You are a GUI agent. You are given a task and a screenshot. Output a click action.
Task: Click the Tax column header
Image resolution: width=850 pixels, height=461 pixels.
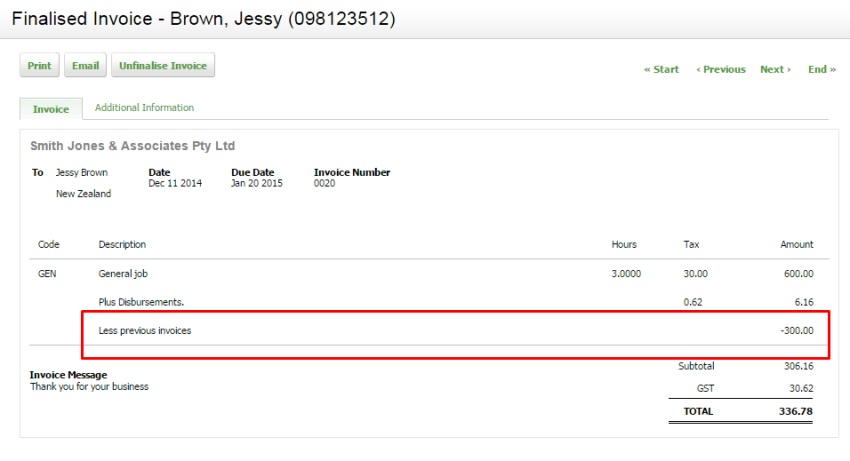(x=691, y=245)
